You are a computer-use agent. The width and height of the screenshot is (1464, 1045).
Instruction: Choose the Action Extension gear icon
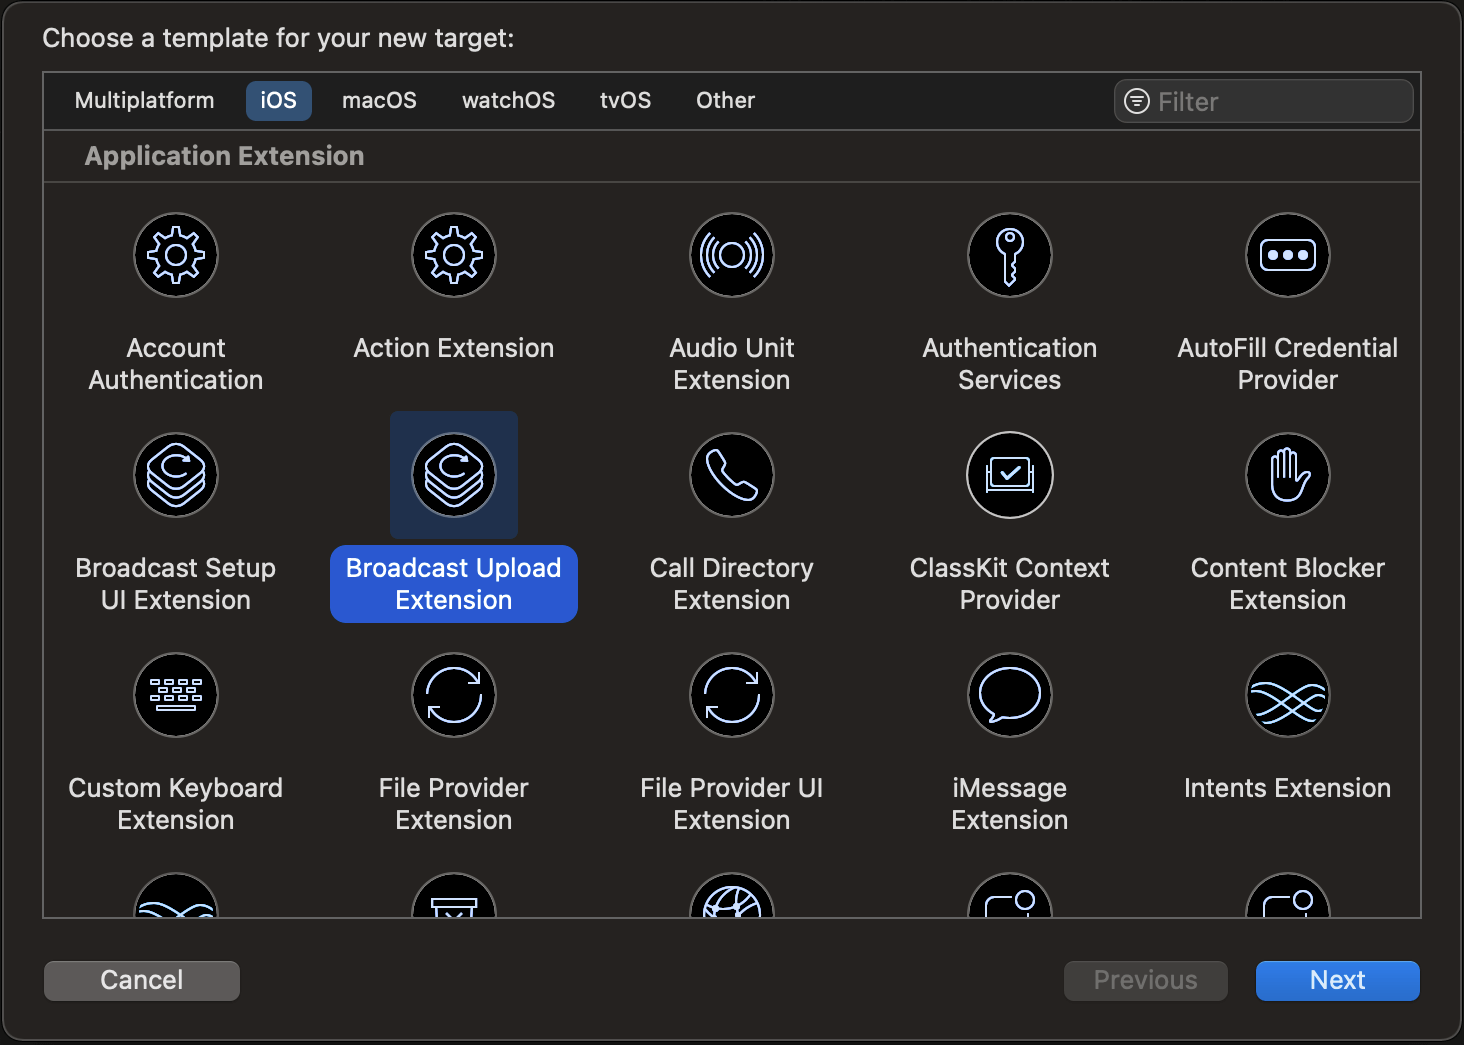454,255
